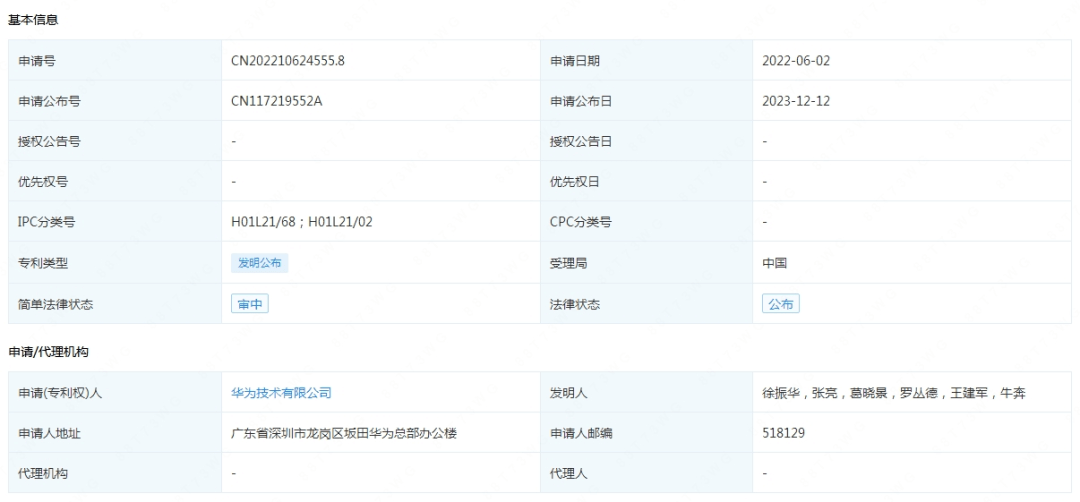Screen dimensions: 1080x502
Task: Click the applicant address in 深圳市龙岗区
Action: [x=344, y=433]
